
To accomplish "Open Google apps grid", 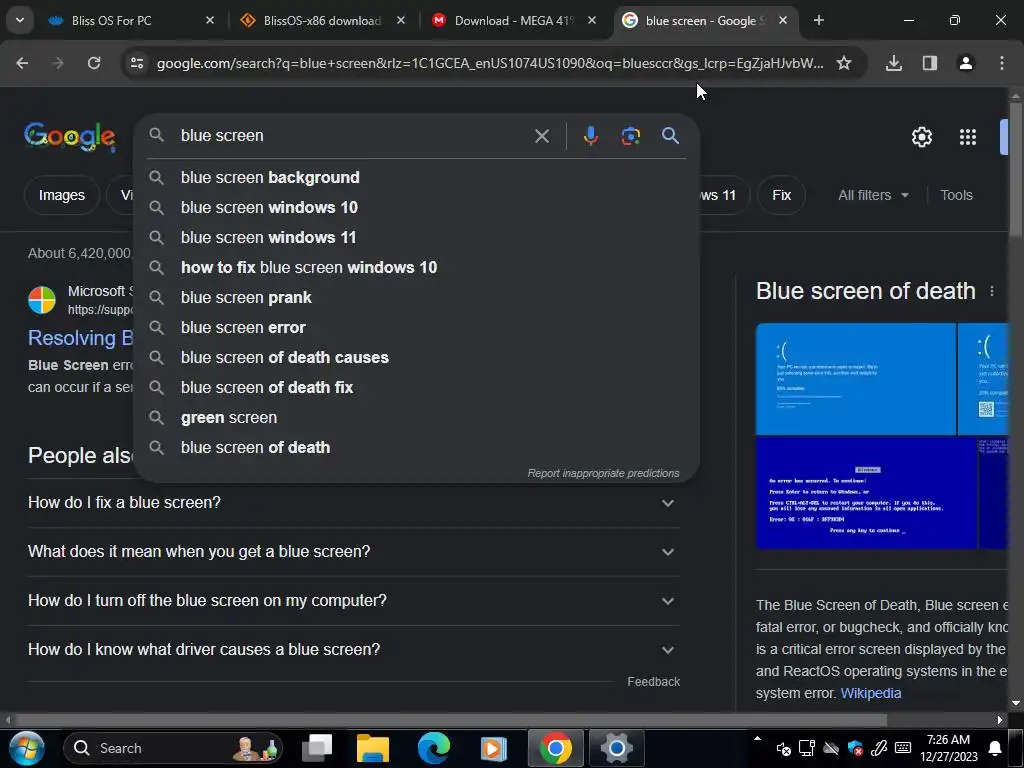I will [x=967, y=136].
